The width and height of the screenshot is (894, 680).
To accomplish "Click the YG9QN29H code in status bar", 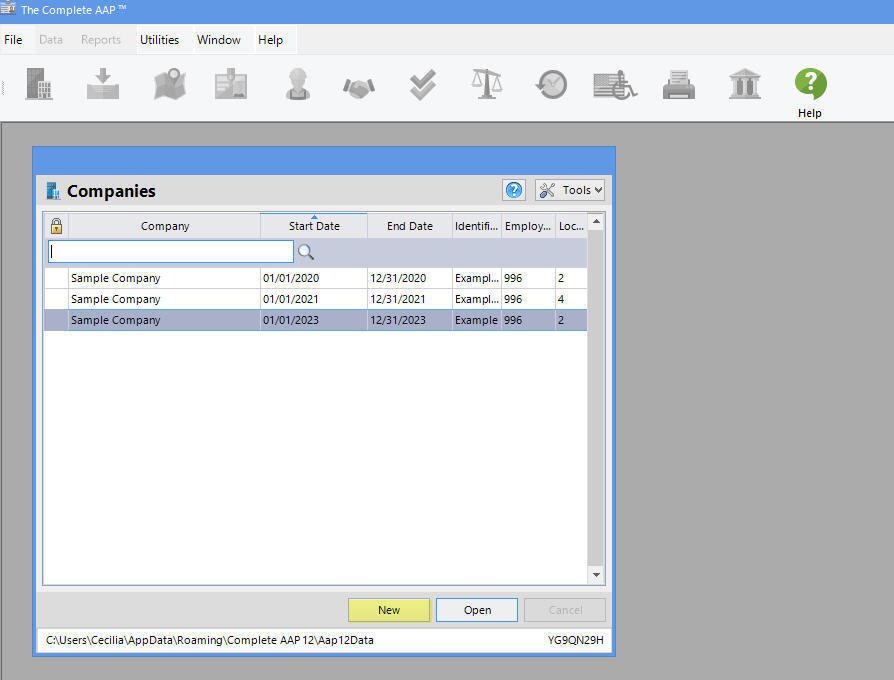I will [x=575, y=640].
